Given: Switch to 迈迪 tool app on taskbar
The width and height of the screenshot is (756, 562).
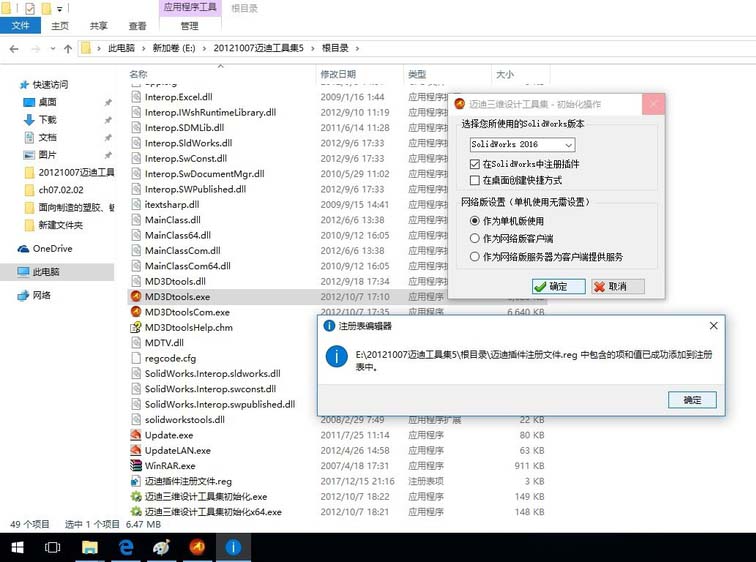Looking at the screenshot, I should click(x=197, y=548).
